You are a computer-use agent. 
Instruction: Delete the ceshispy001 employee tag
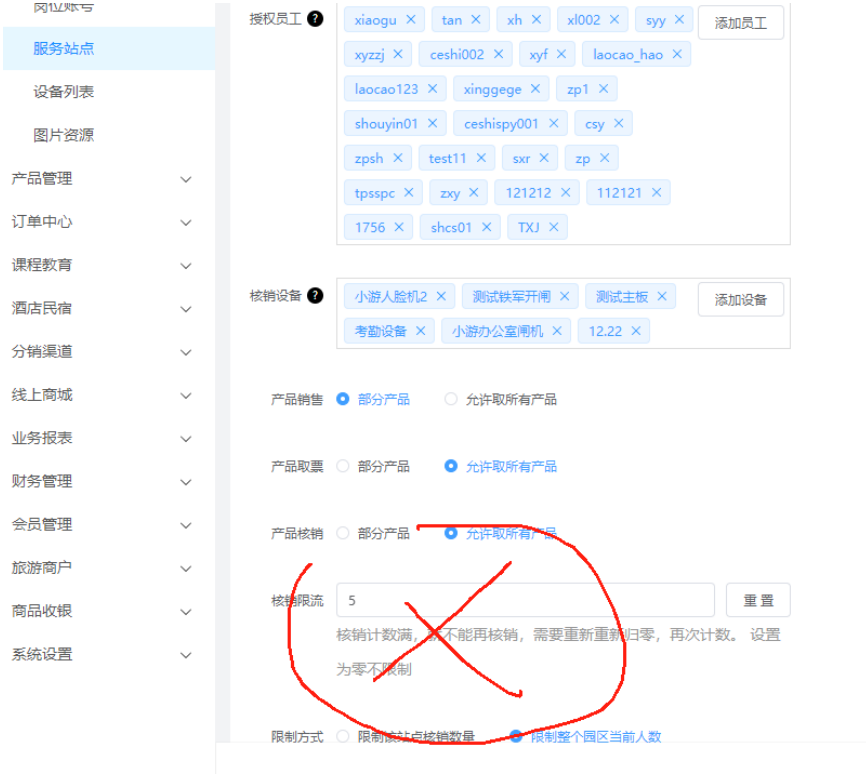pos(553,124)
